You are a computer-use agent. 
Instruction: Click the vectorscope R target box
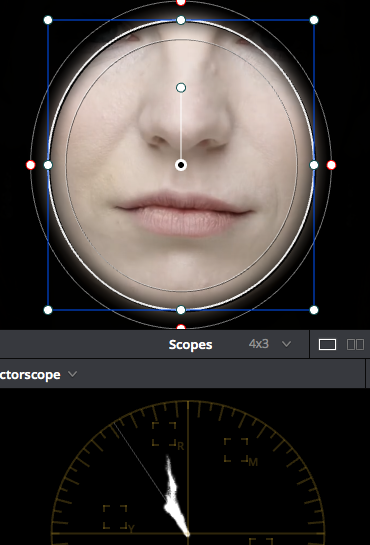tap(164, 434)
